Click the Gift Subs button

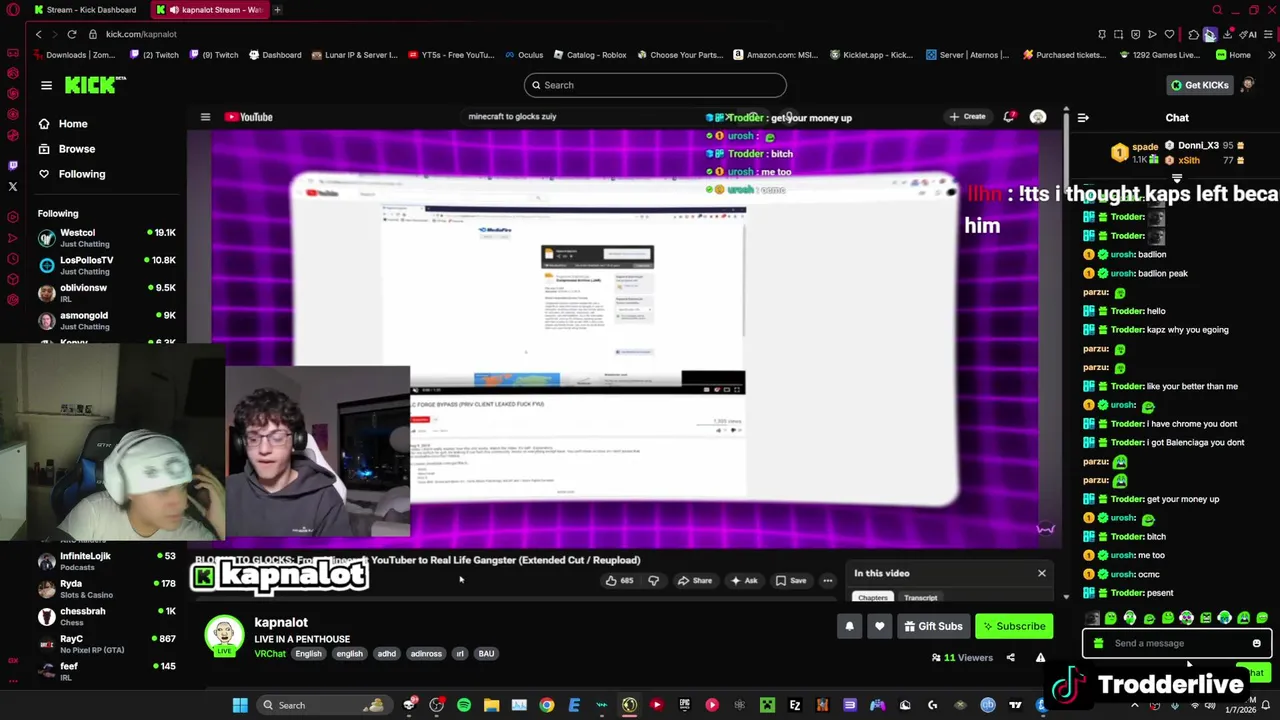[933, 626]
